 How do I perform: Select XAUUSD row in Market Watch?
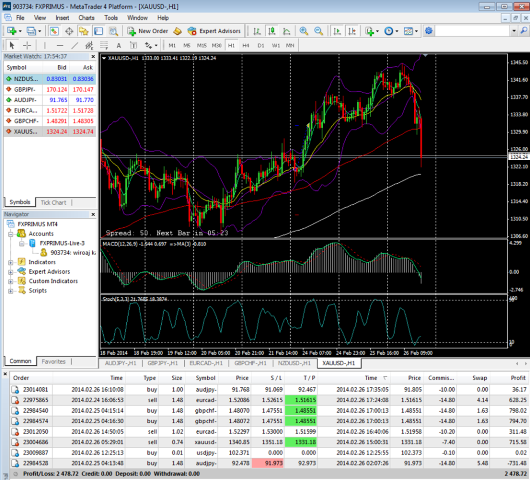pos(50,131)
